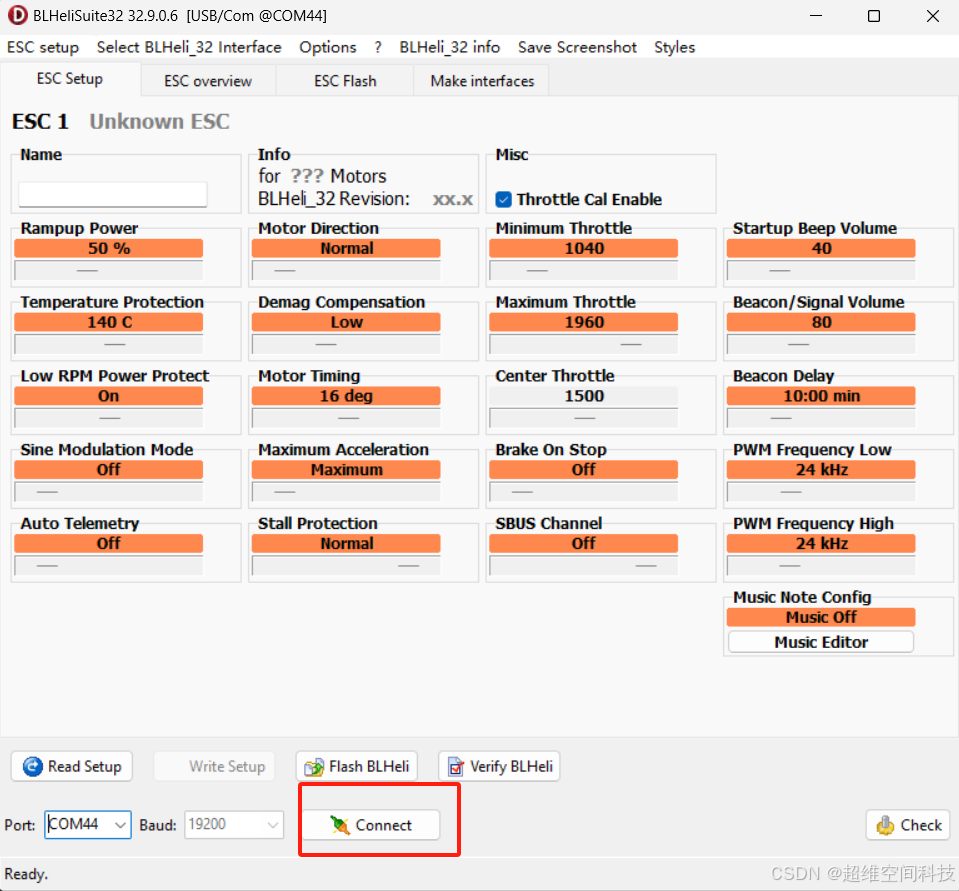Click the Temperature Protection slider
Screen dimensions: 959x891
pos(108,344)
